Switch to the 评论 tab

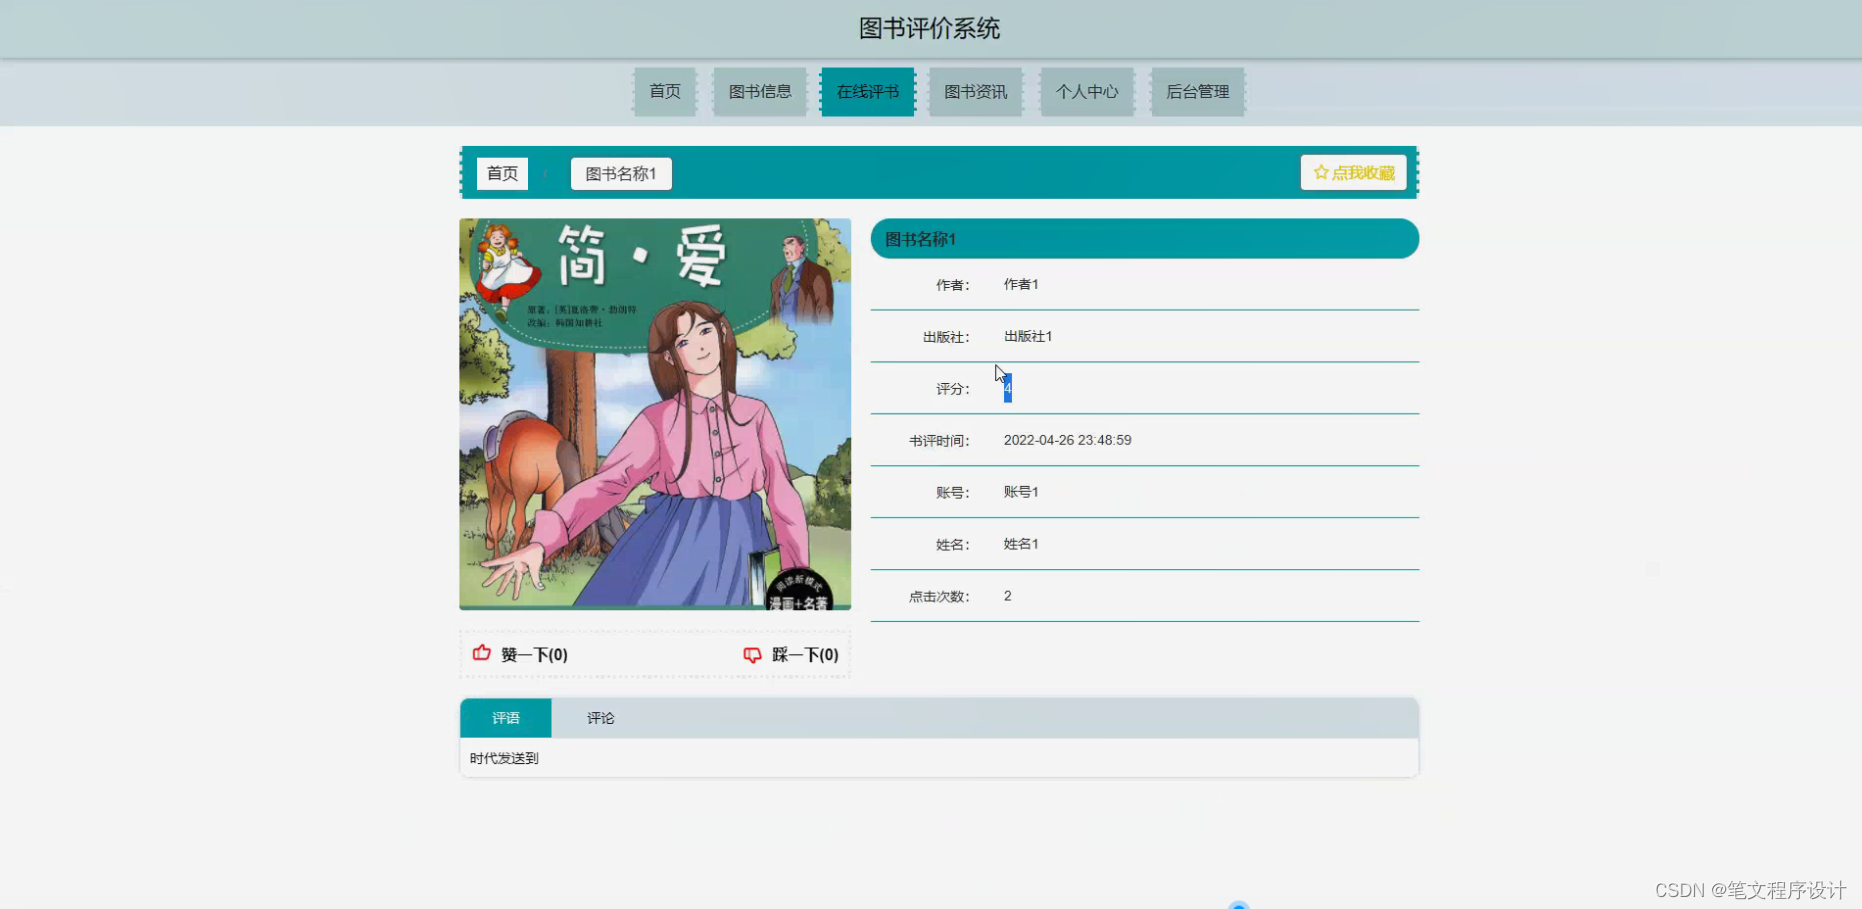pyautogui.click(x=601, y=718)
